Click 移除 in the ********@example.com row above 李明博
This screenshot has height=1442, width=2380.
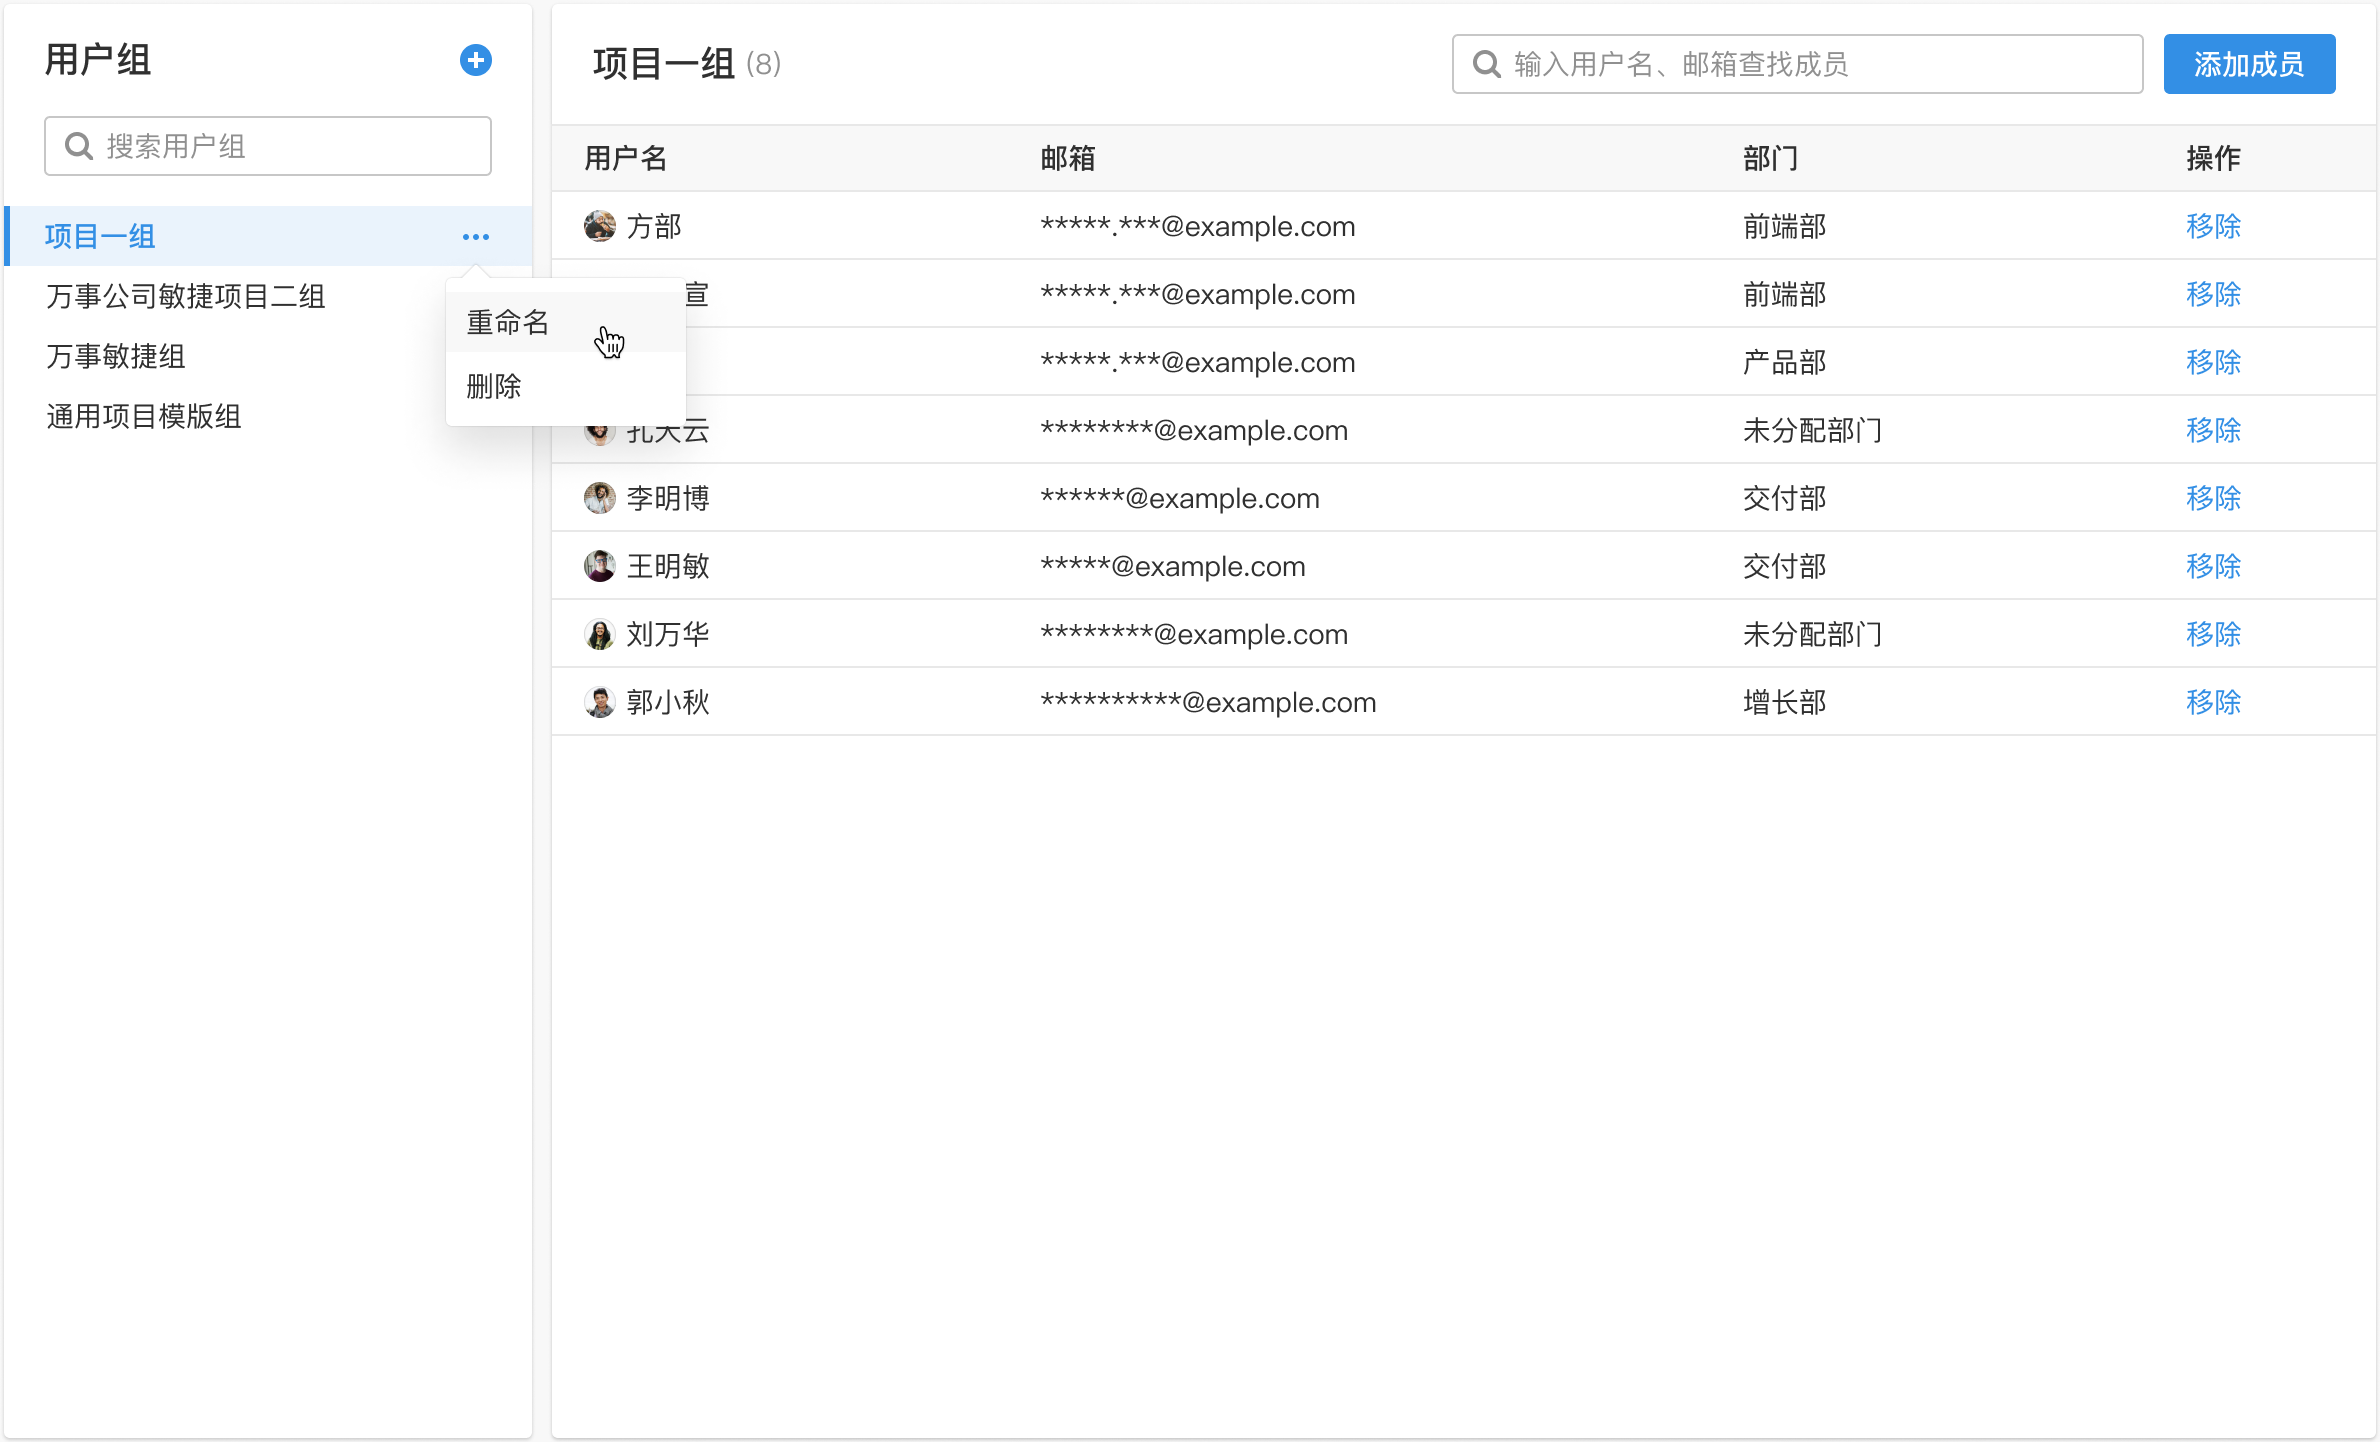(2213, 430)
